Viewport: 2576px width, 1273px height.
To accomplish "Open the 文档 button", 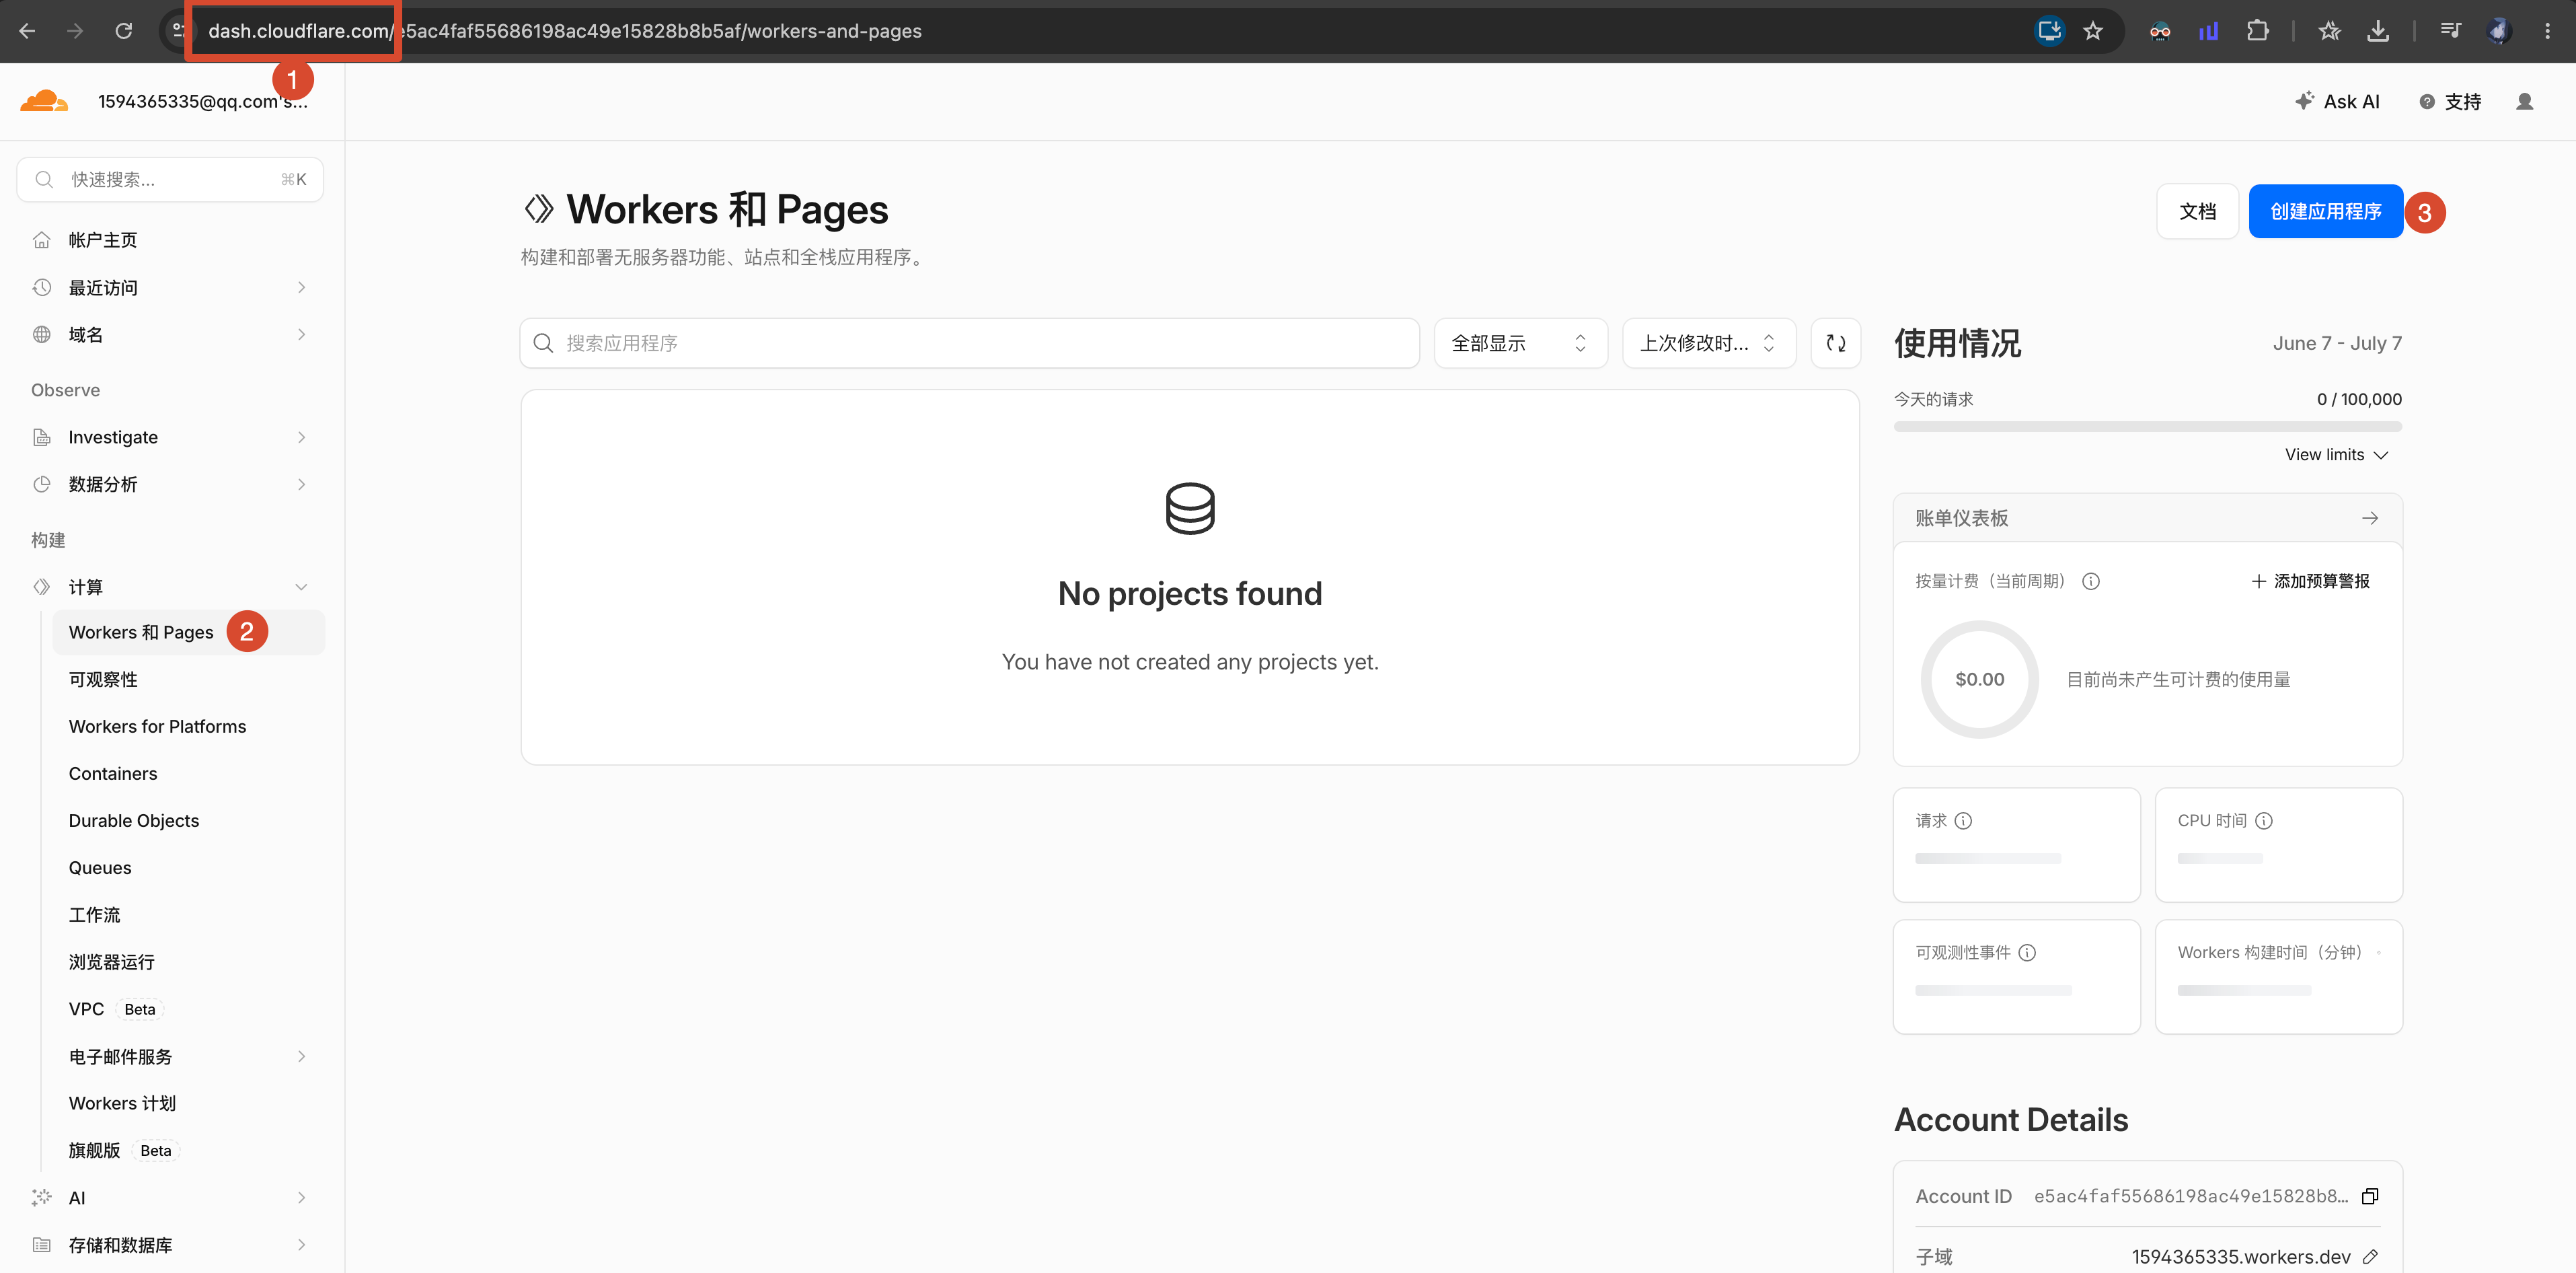I will click(2197, 212).
